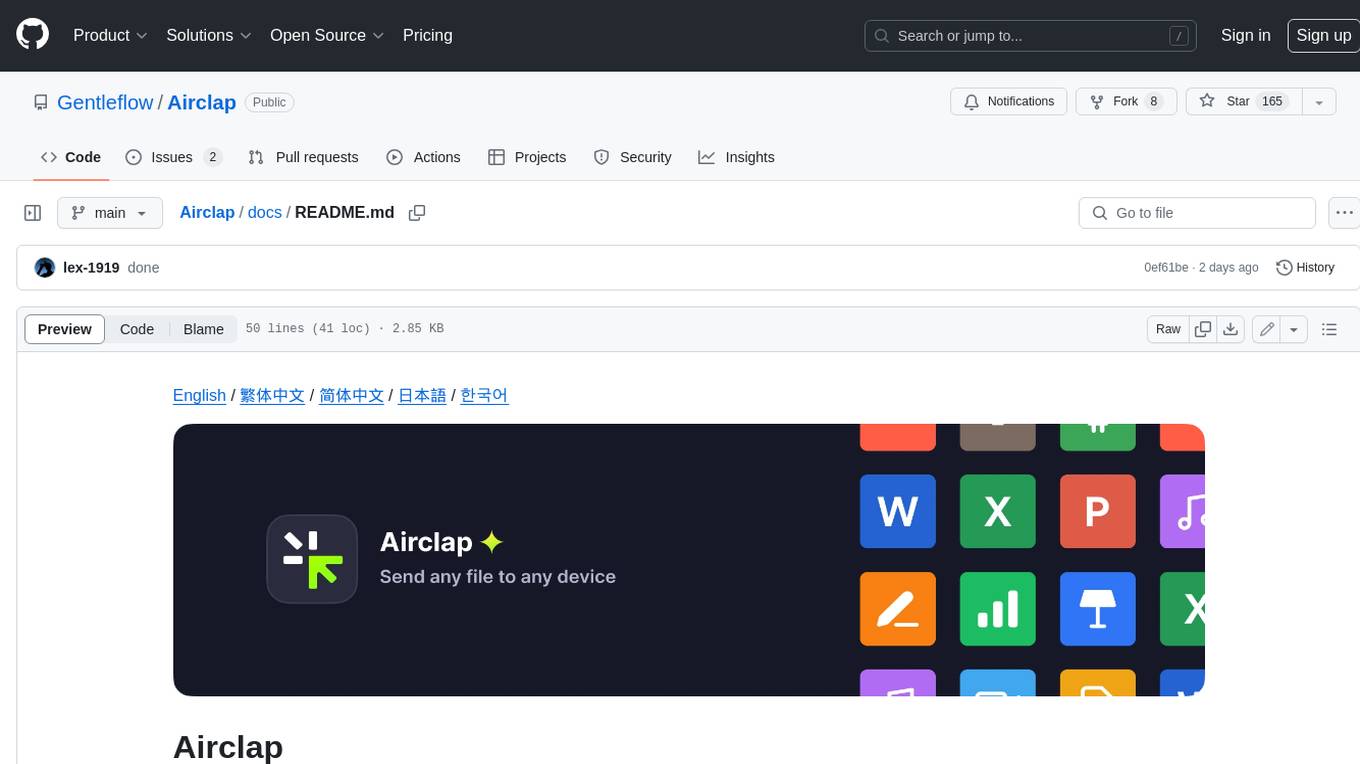Open the more file actions menu

(1344, 213)
